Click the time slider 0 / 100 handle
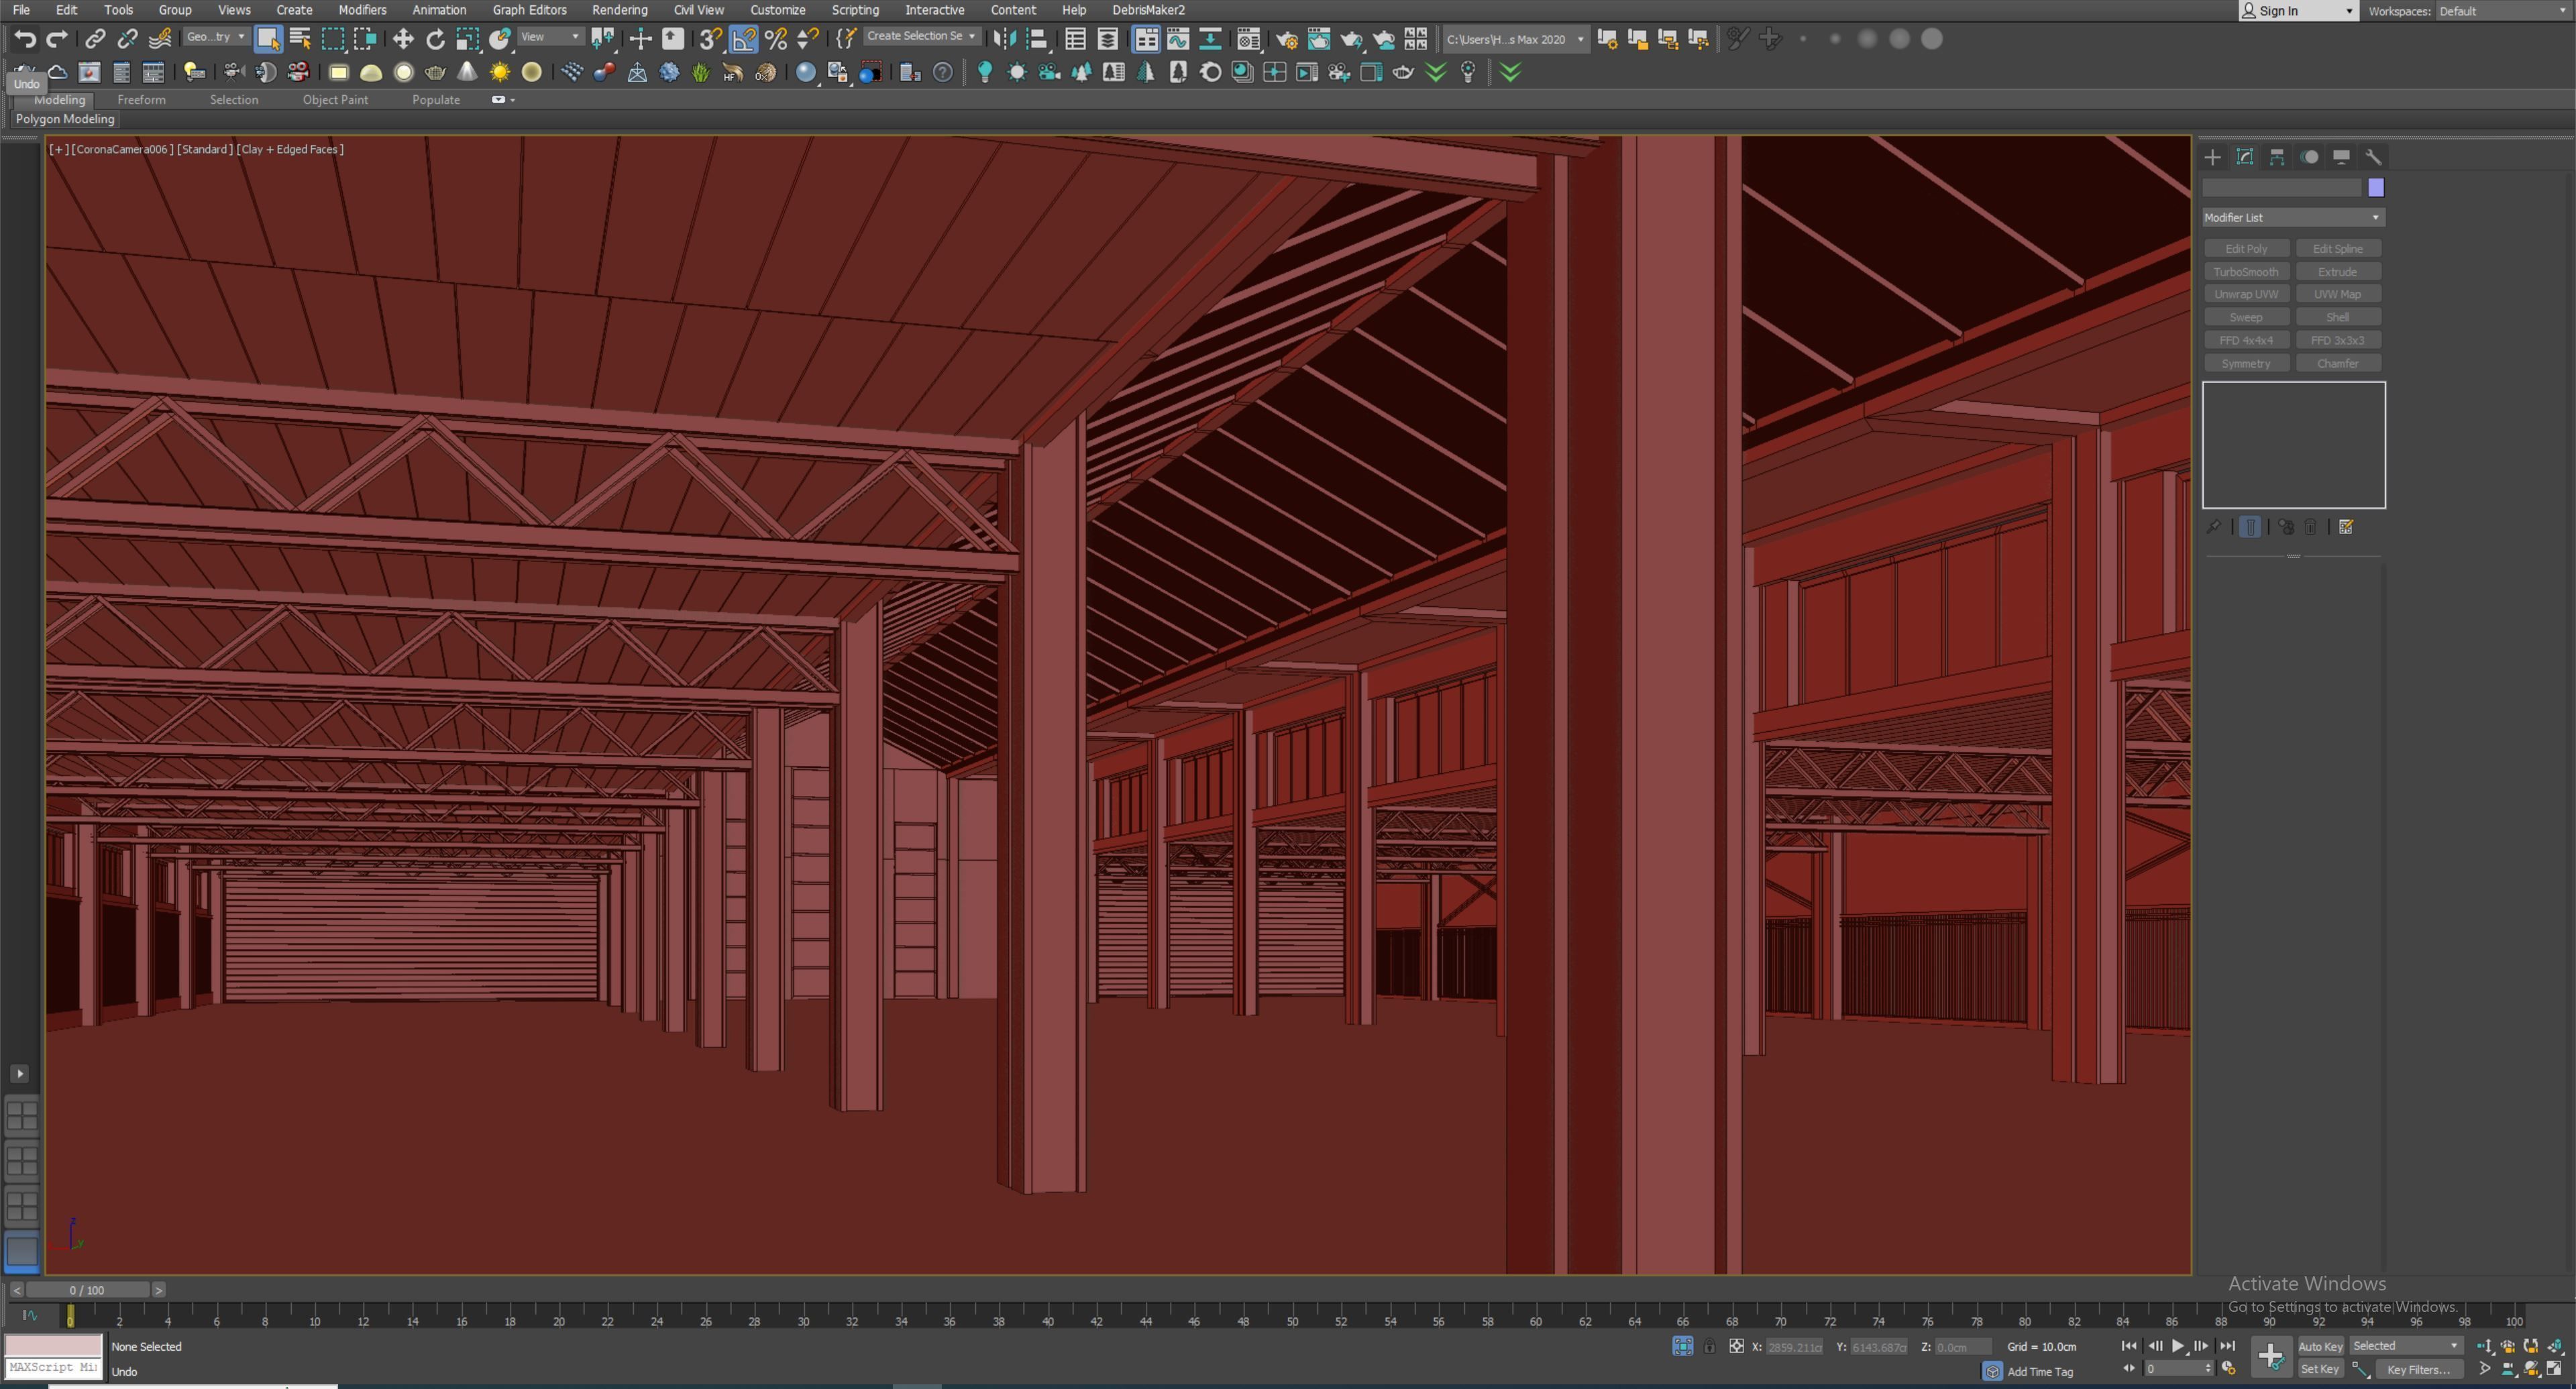This screenshot has height=1389, width=2576. (87, 1290)
